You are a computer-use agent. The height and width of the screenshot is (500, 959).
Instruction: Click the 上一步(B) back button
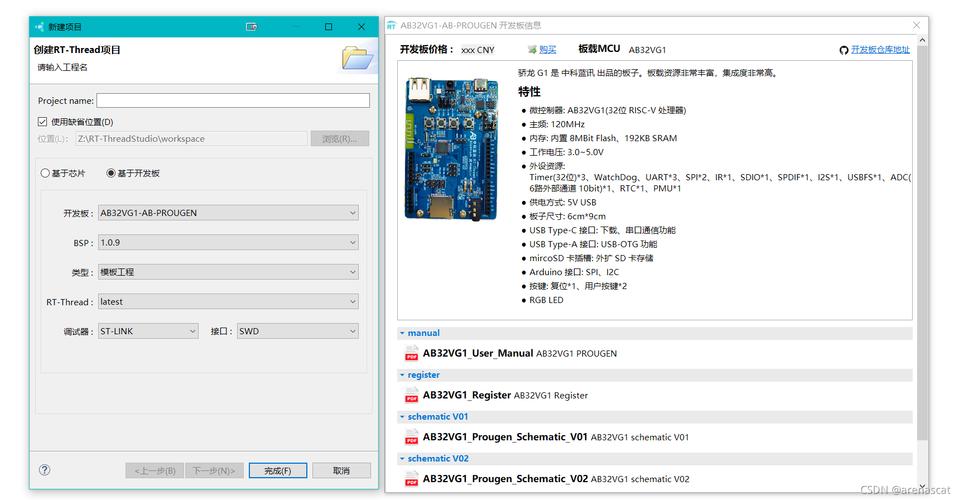[155, 471]
